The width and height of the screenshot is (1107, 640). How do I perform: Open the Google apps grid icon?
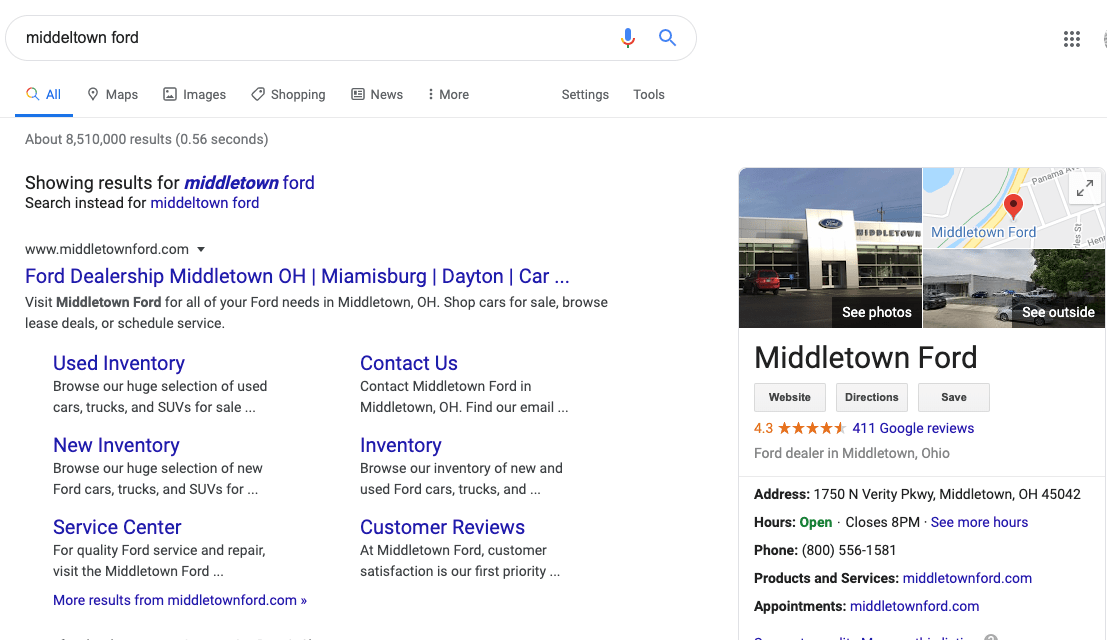1072,39
